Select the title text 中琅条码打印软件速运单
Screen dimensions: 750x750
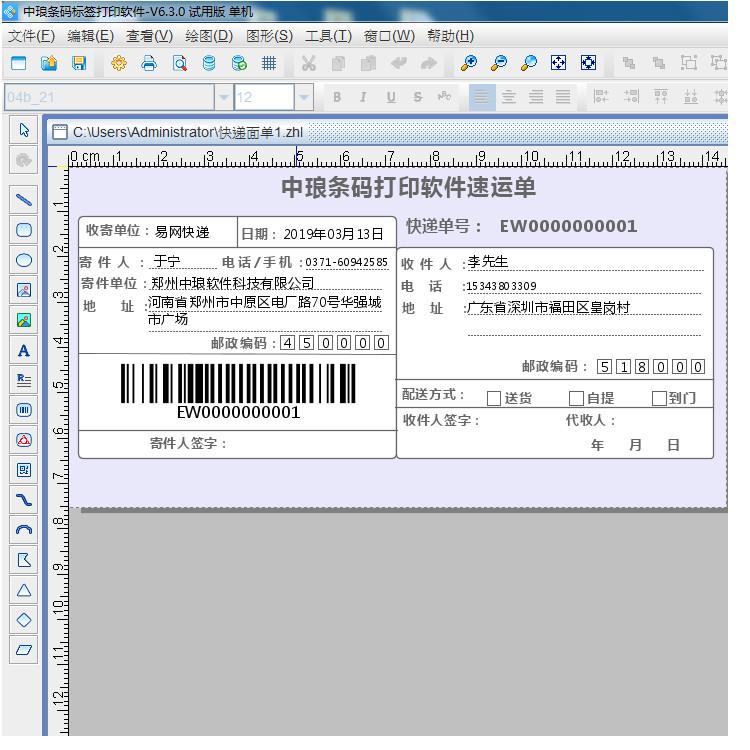(408, 187)
